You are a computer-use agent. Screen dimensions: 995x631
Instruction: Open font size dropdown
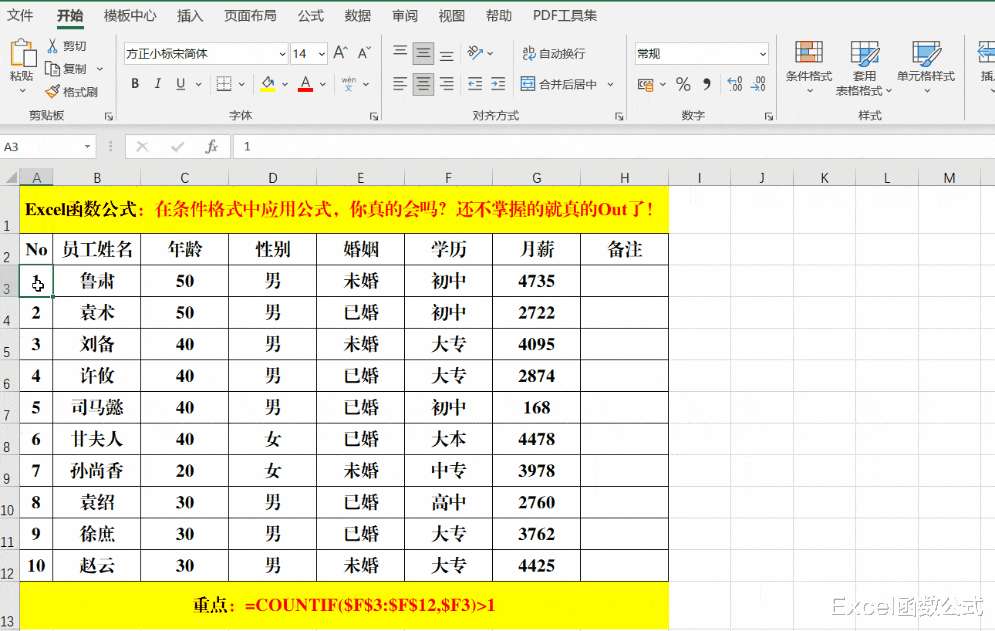coord(322,54)
